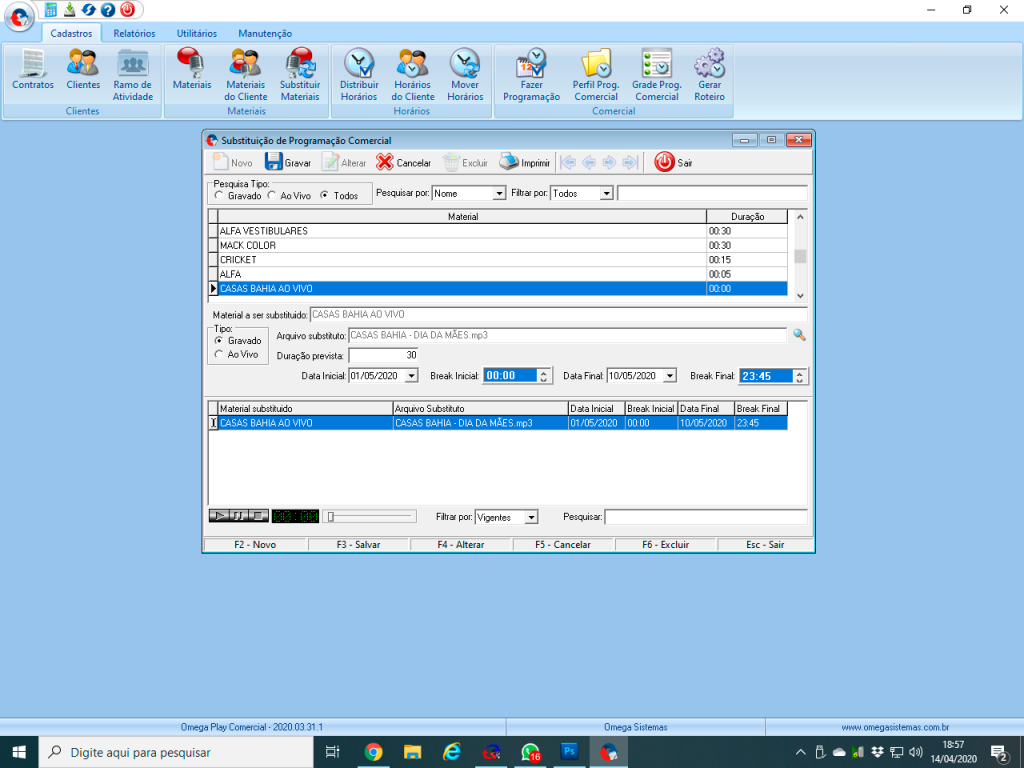Expand the Filtrar por Vigentes dropdown
The height and width of the screenshot is (768, 1024).
click(x=531, y=517)
